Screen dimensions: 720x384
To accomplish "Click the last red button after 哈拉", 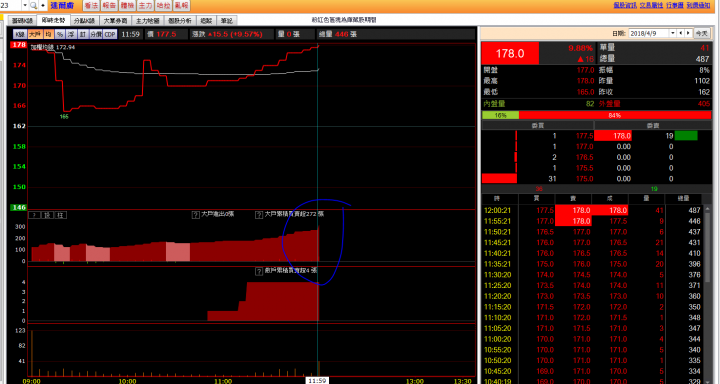I will [181, 6].
